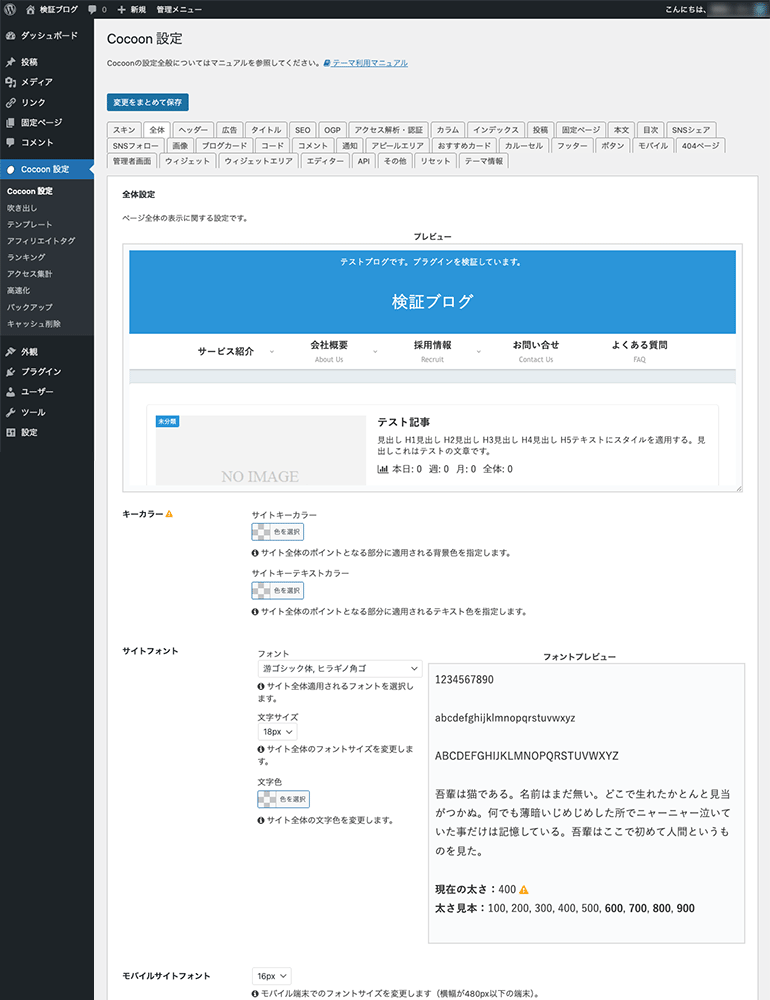Screen dimensions: 770x1000
Task: Switch to the モバイル tab
Action: [653, 145]
